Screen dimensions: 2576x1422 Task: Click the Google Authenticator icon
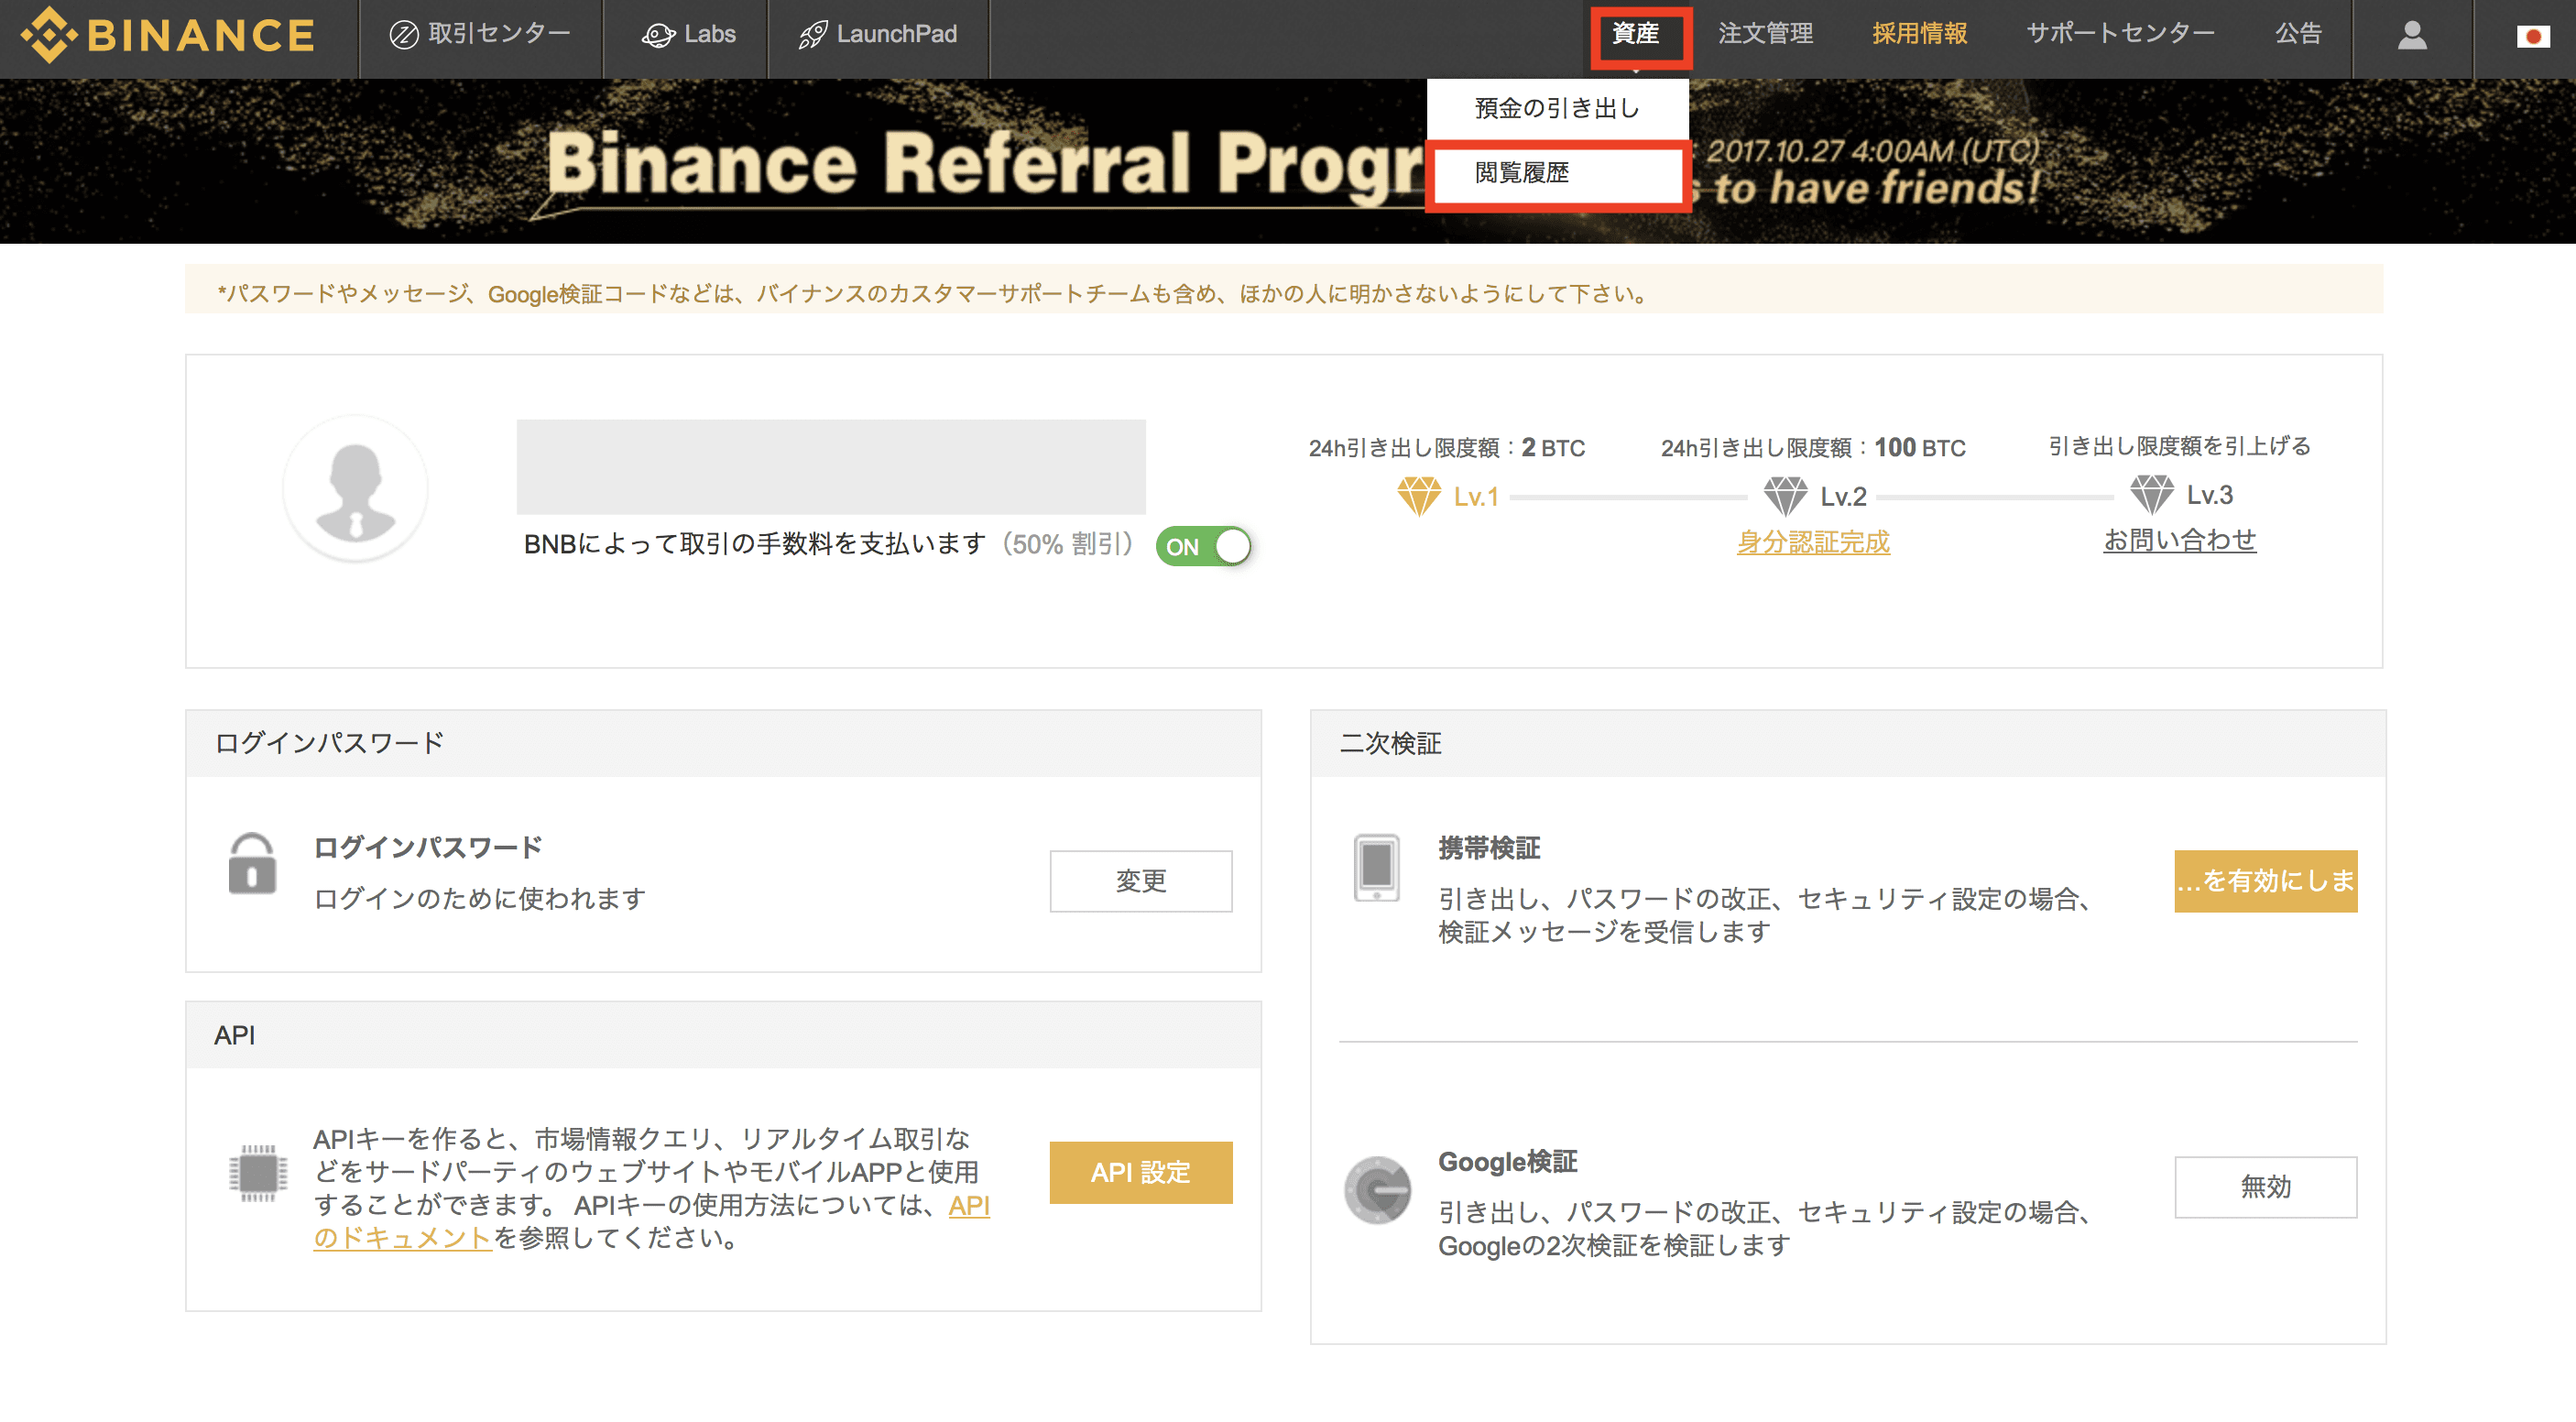pos(1377,1190)
